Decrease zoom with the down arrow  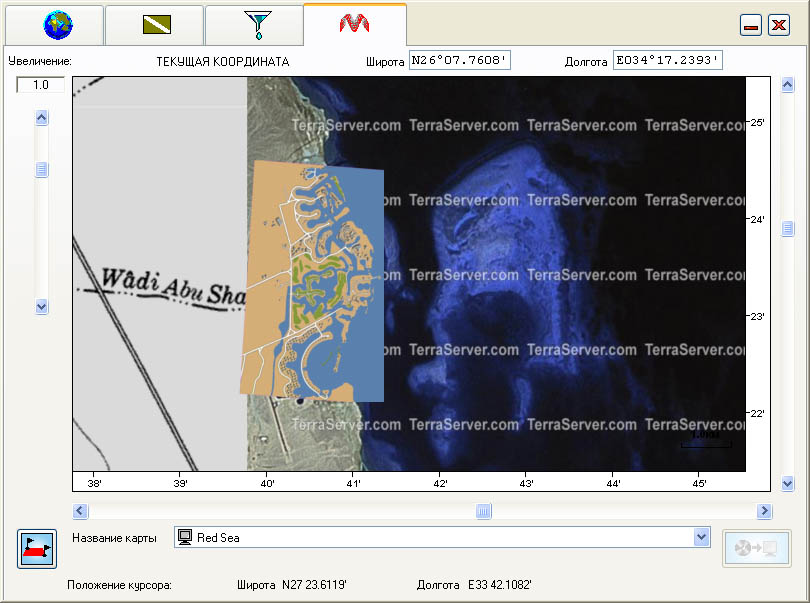(x=42, y=306)
